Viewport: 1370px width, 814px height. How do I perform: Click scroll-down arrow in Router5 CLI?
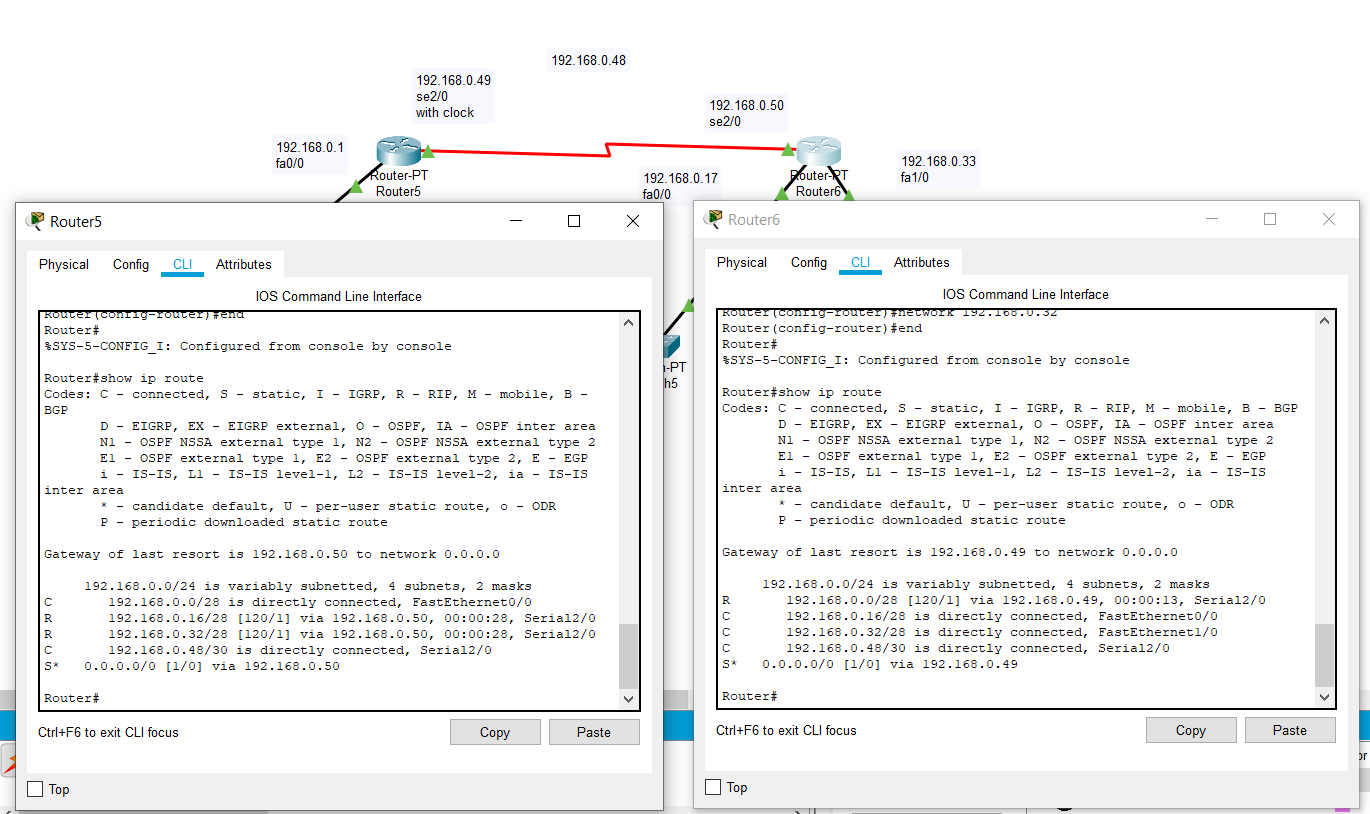628,699
